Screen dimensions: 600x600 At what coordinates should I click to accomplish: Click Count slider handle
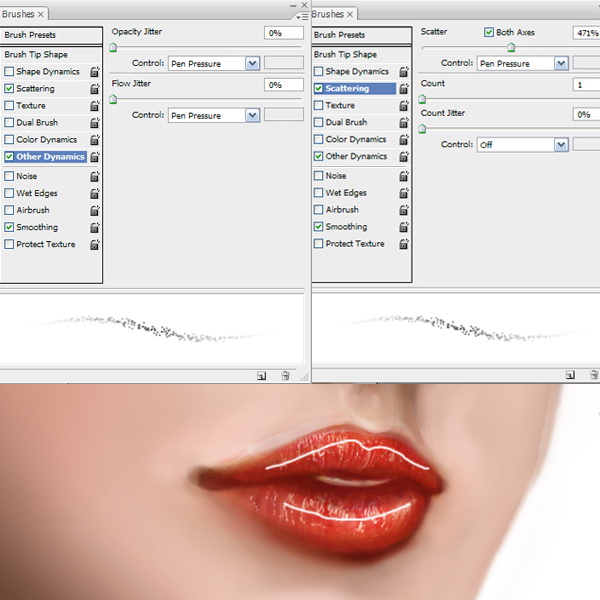422,99
